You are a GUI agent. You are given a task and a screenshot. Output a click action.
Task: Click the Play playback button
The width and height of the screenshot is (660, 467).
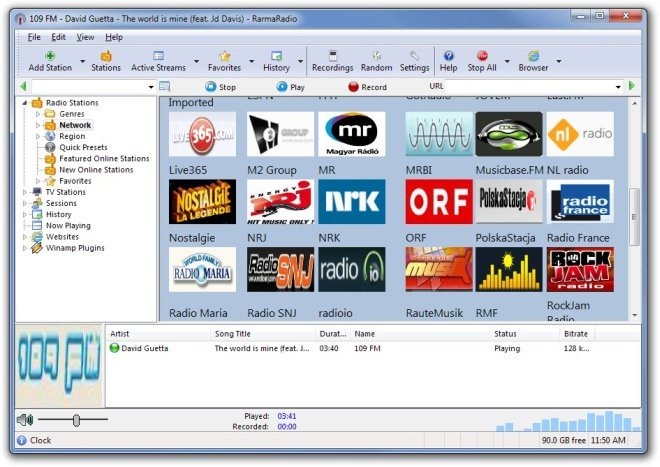coord(290,87)
